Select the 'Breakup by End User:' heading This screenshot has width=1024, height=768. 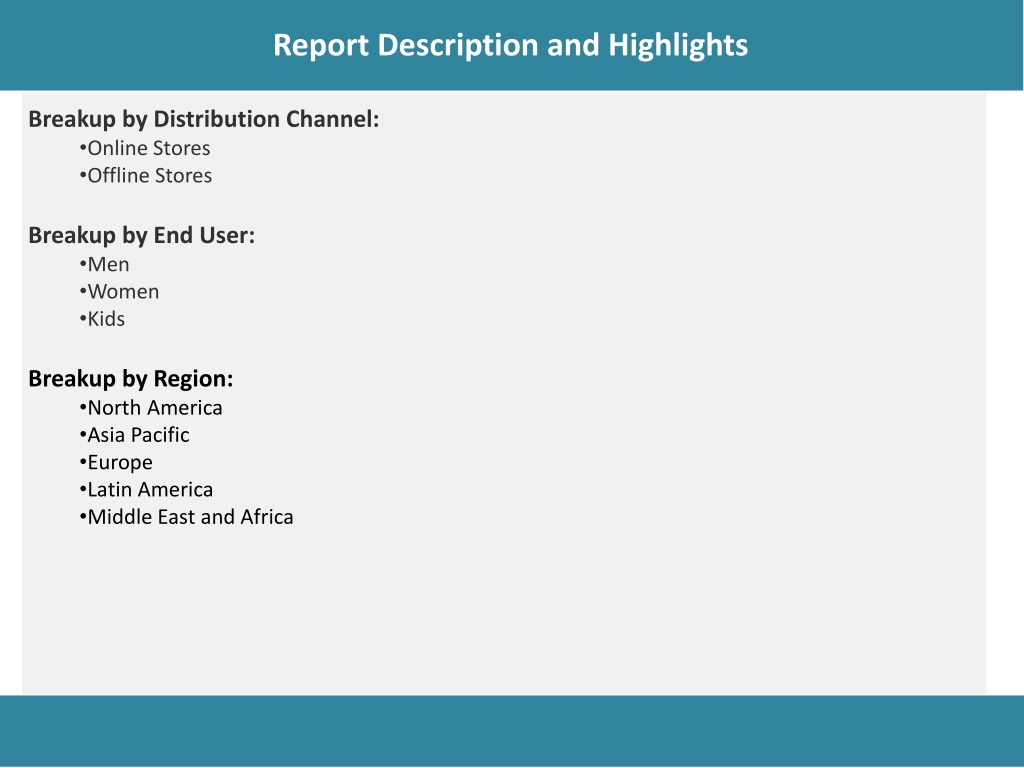(142, 236)
